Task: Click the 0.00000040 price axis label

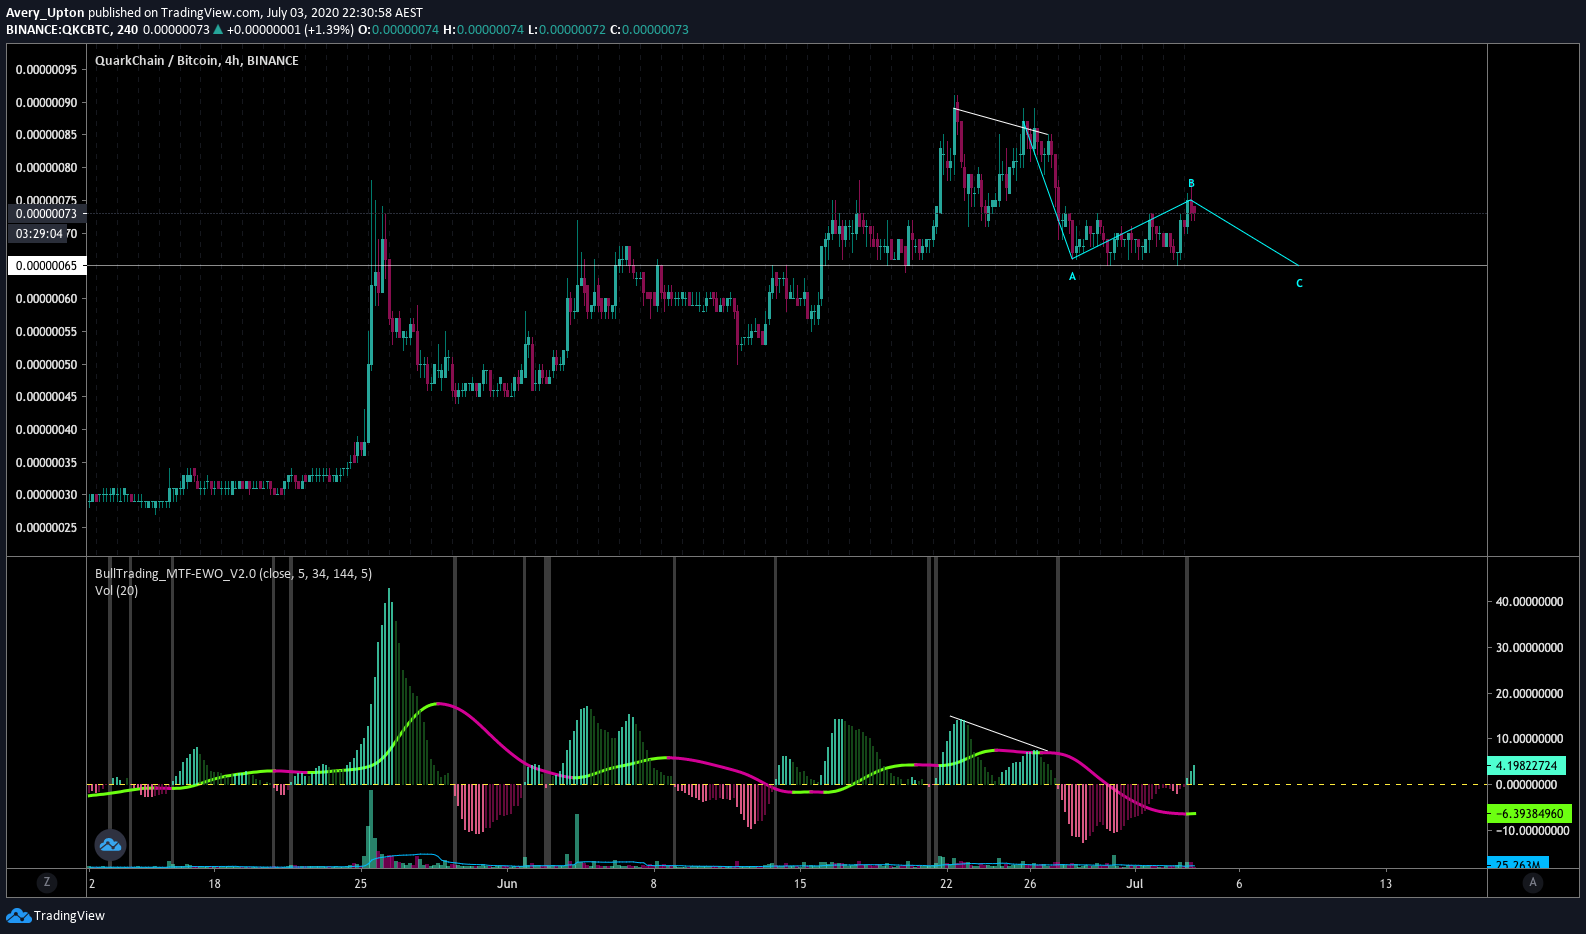Action: coord(46,430)
